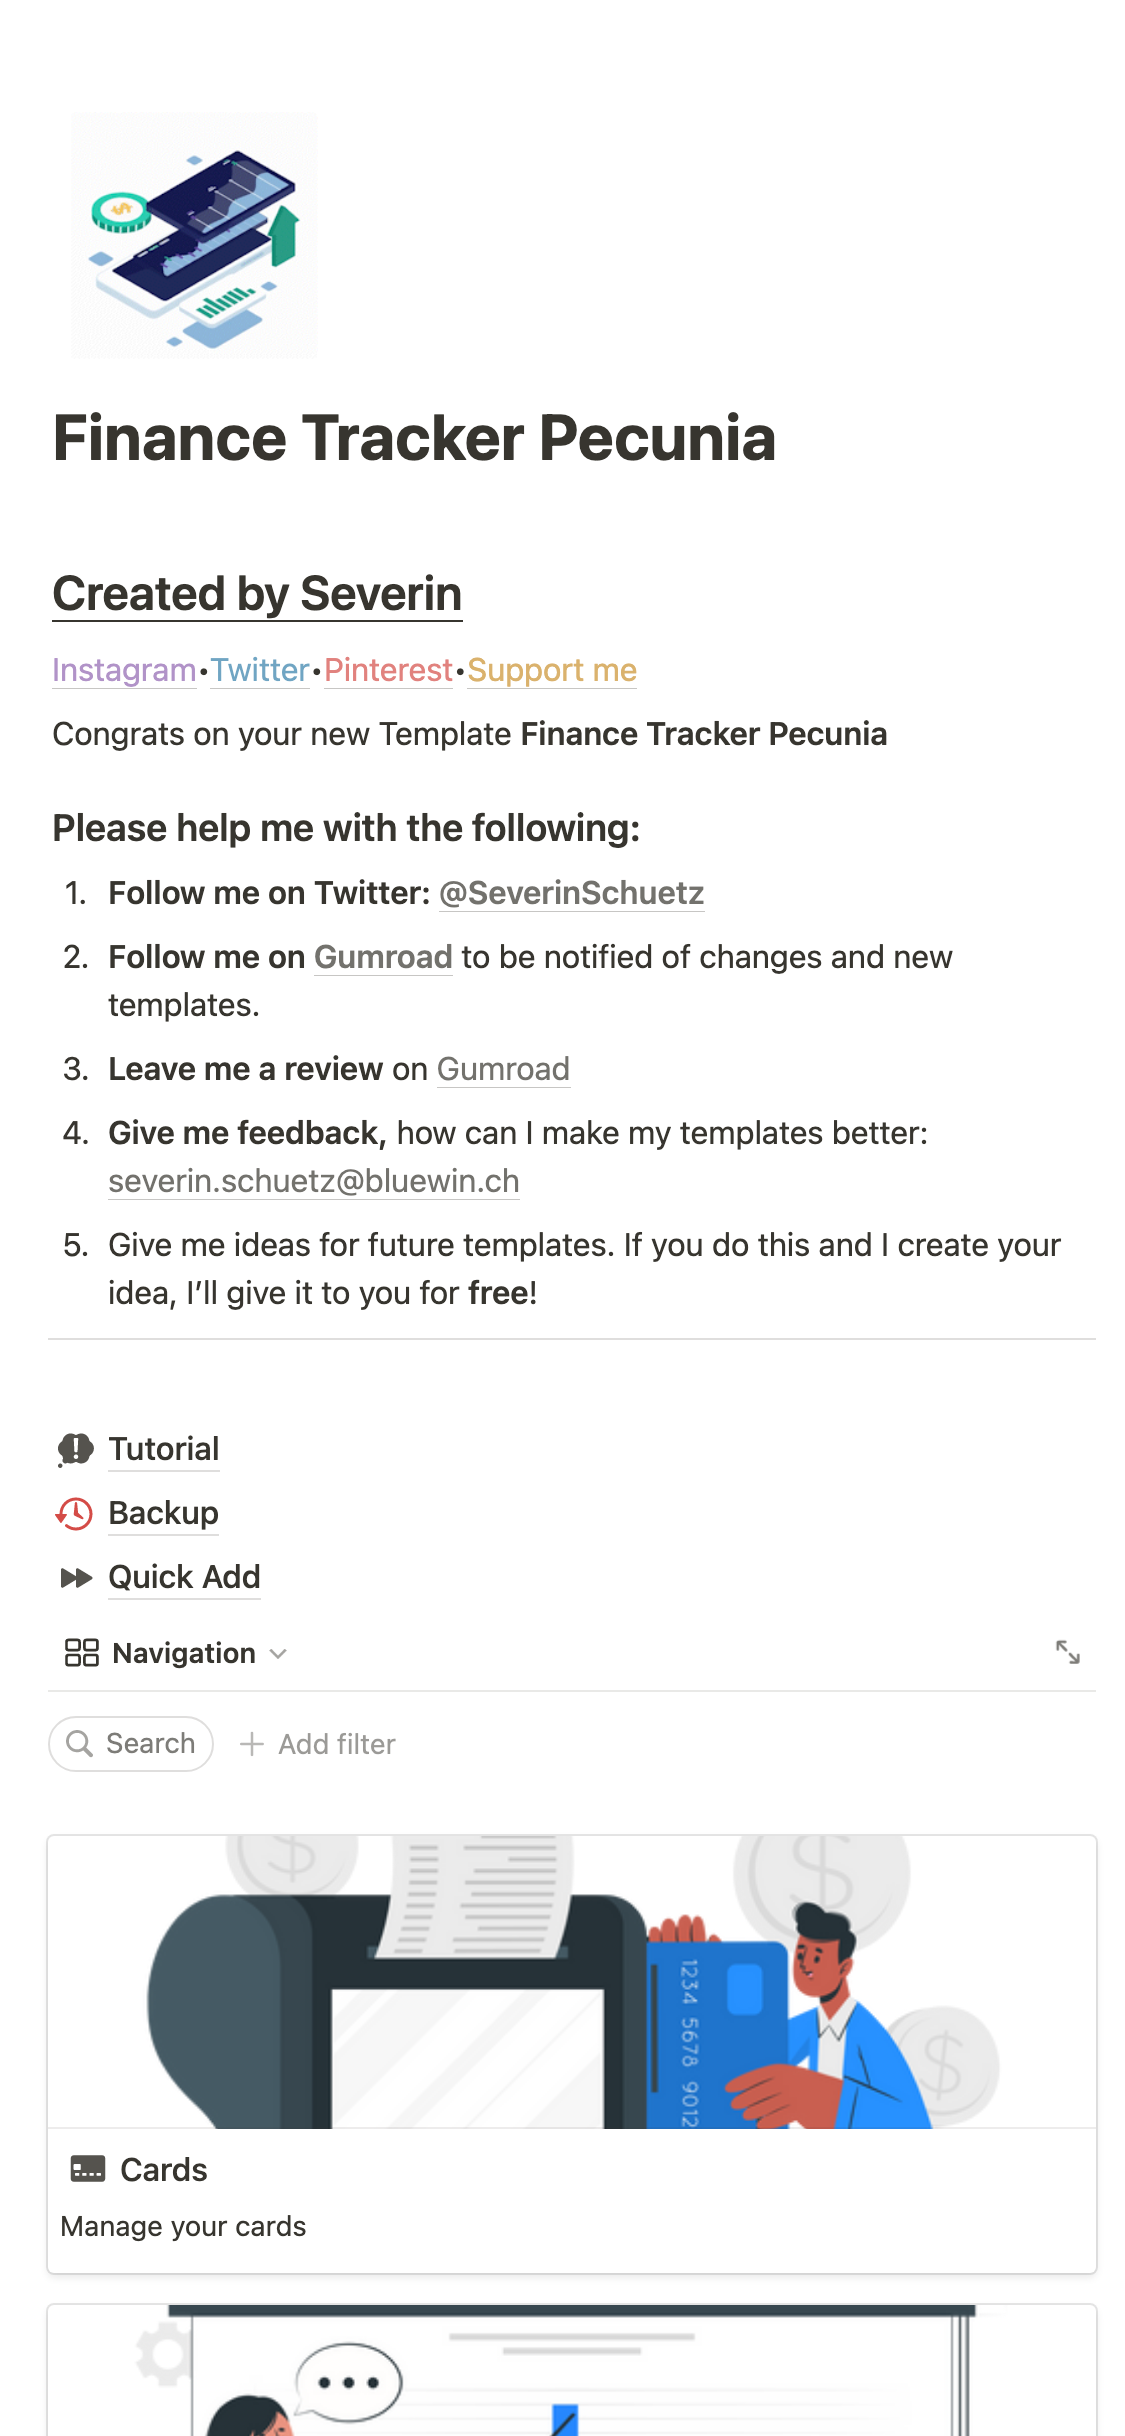Open the Instagram link

[x=124, y=670]
